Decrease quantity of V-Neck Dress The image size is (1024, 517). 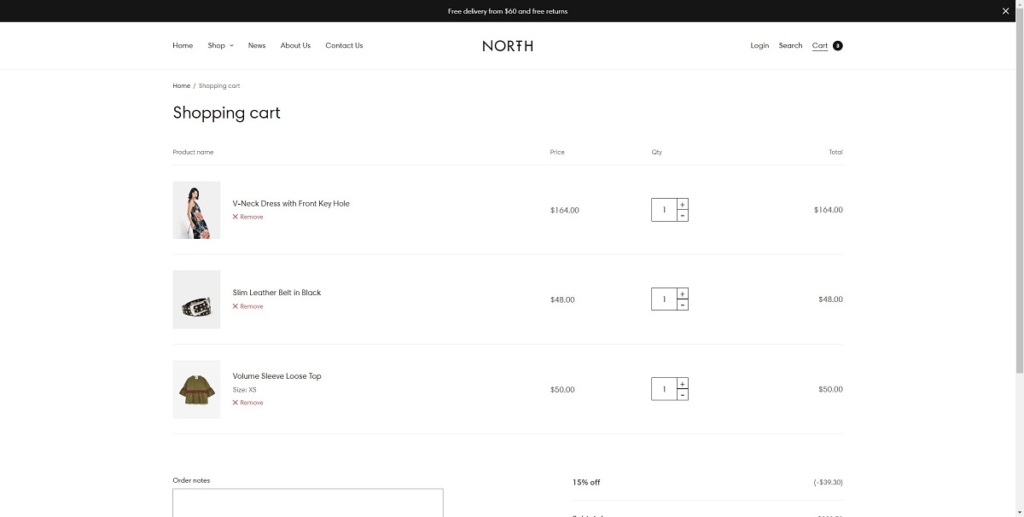coord(682,216)
